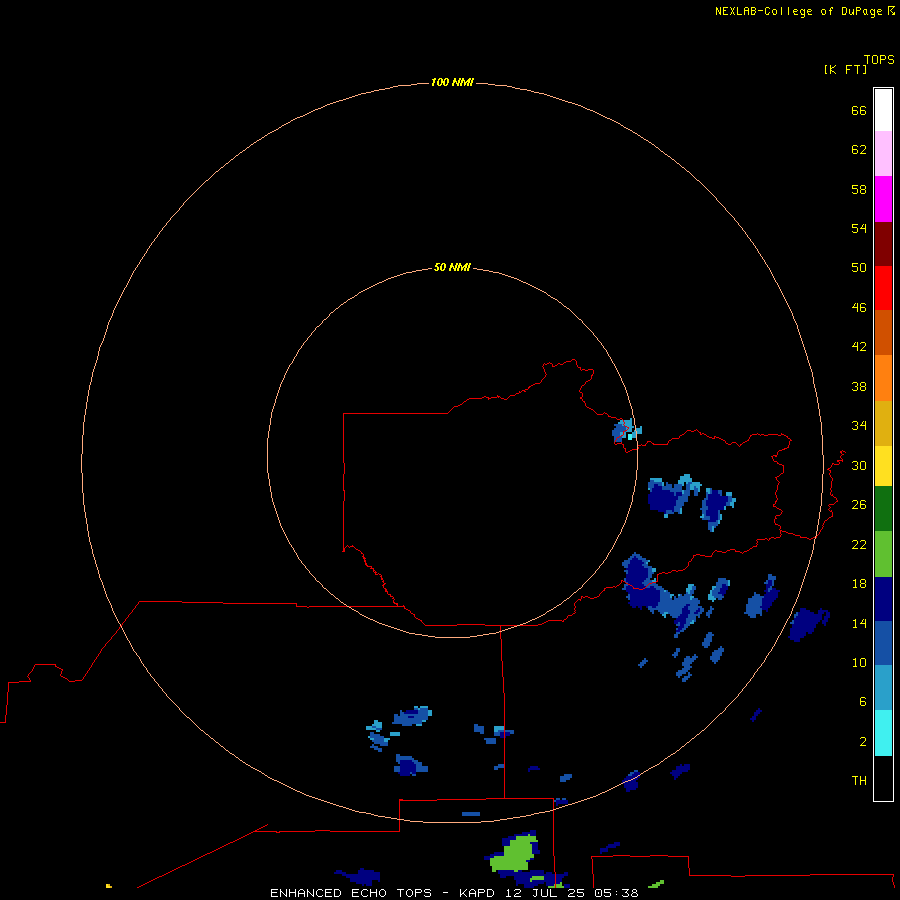
Task: Click the Enhanced Echo Tops KAPD caption
Action: pos(453,893)
